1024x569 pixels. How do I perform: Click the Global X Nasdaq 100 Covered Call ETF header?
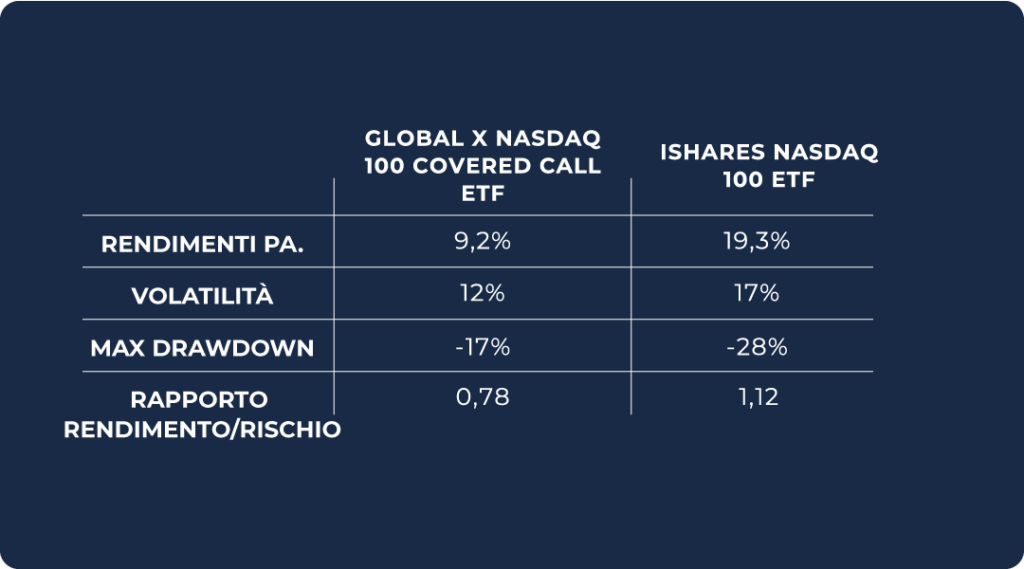point(483,165)
